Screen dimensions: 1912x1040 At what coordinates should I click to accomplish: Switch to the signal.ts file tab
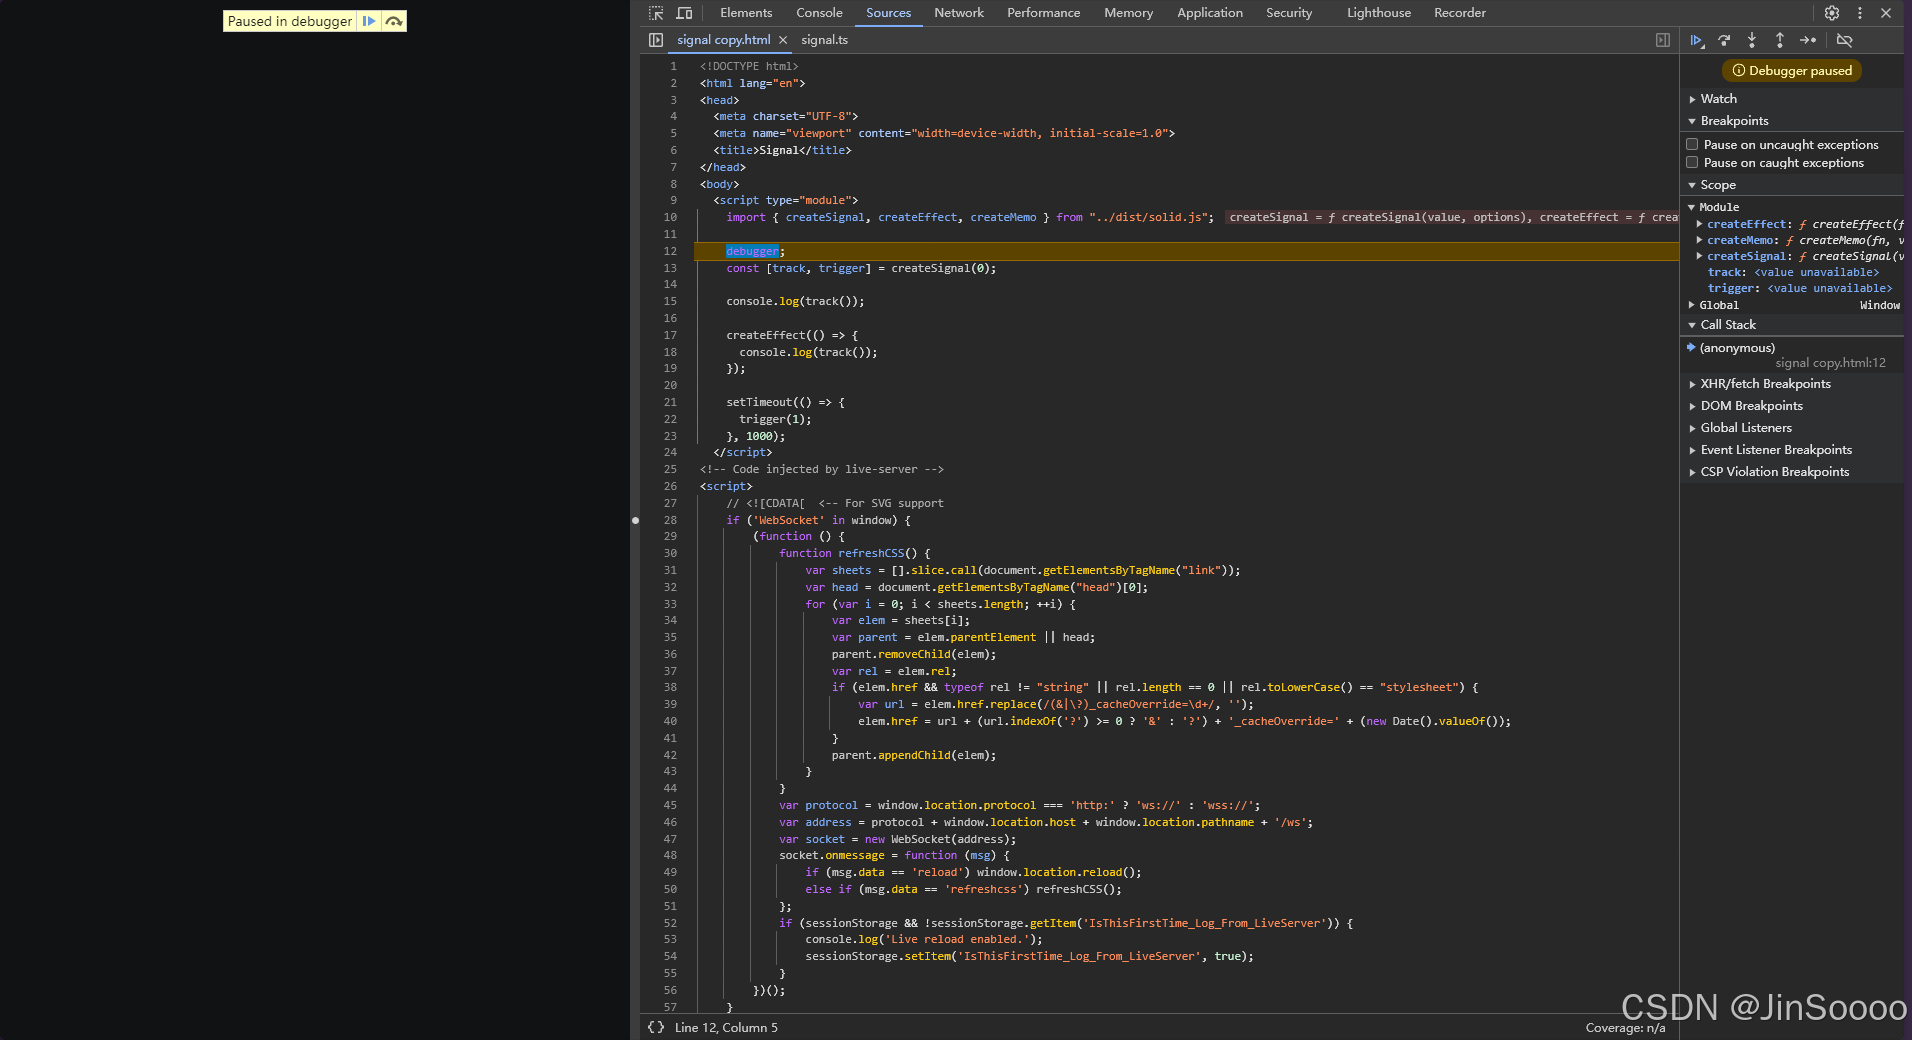point(824,40)
